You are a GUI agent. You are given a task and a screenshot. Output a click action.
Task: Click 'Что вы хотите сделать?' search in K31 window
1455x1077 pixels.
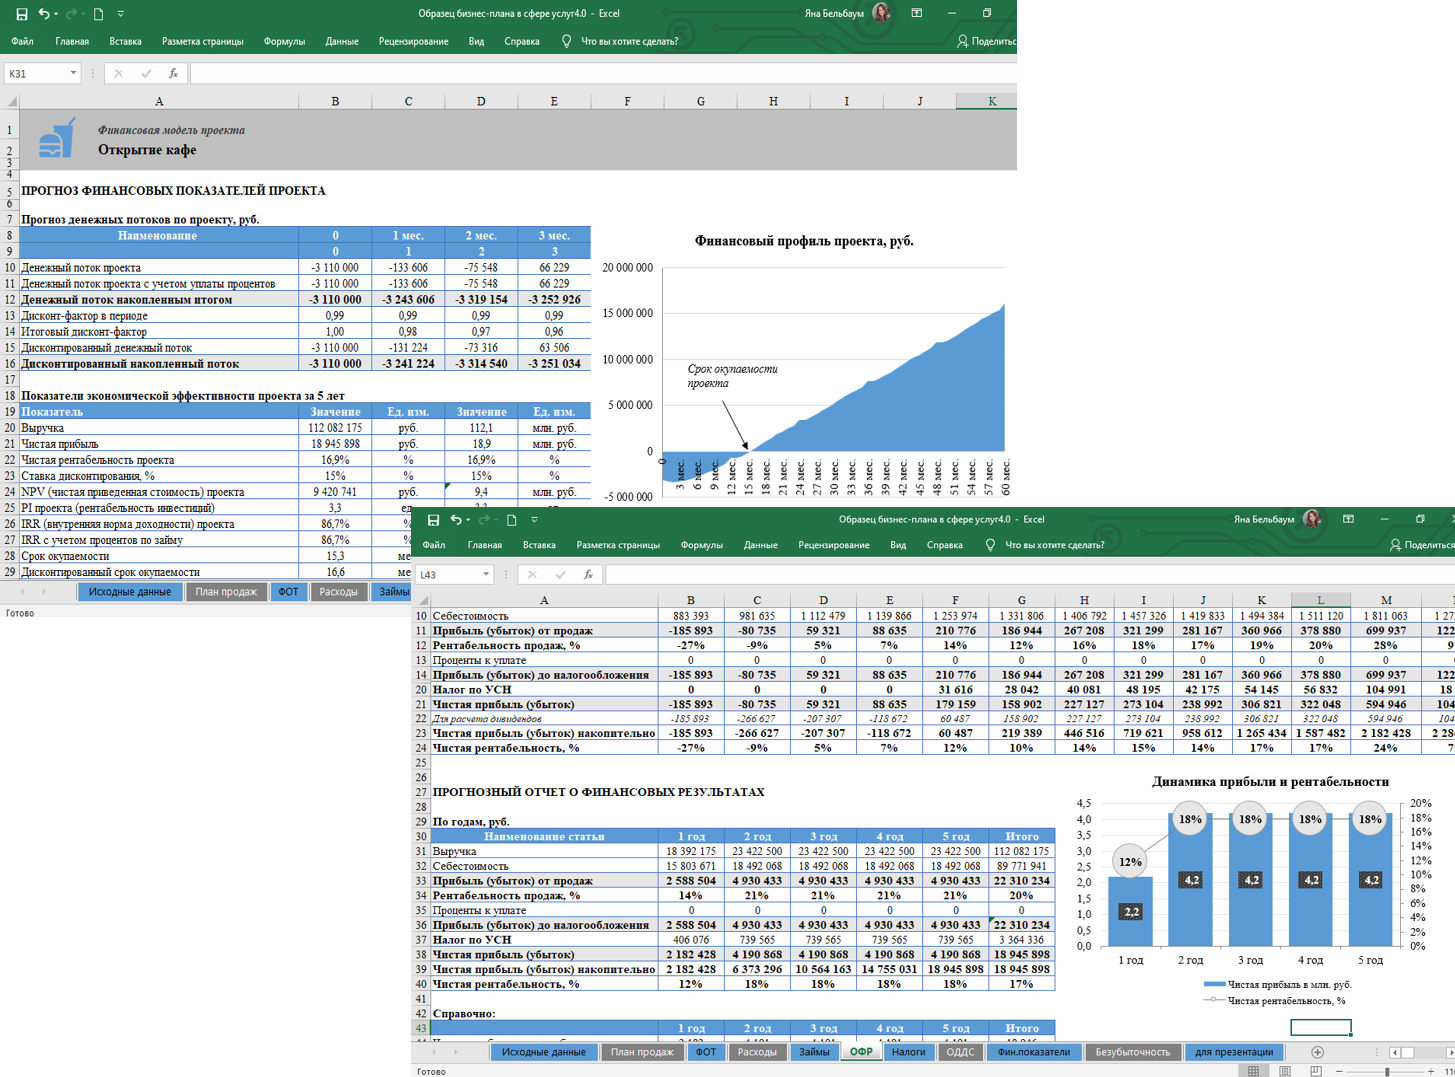coord(629,42)
